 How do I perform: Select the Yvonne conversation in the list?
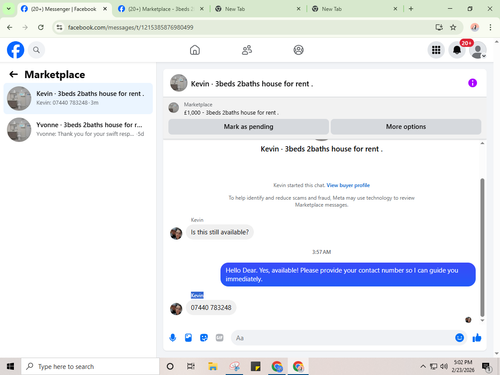pyautogui.click(x=78, y=129)
